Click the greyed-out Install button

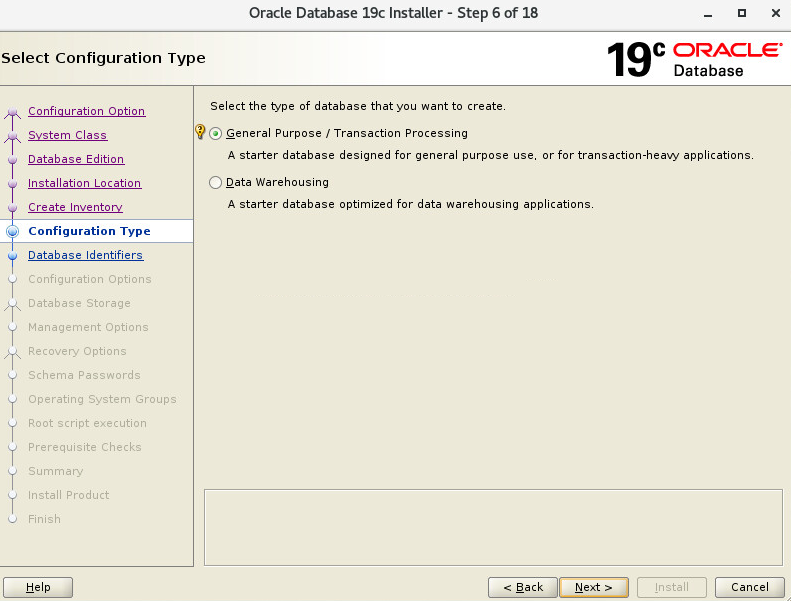tap(671, 587)
